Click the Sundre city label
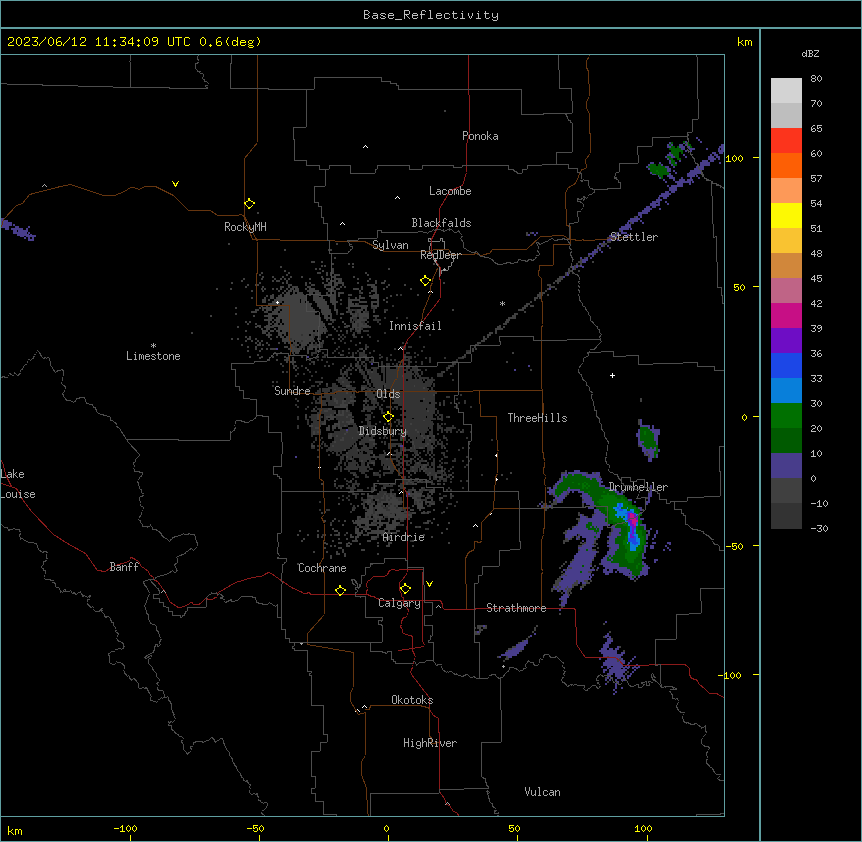 tap(292, 391)
